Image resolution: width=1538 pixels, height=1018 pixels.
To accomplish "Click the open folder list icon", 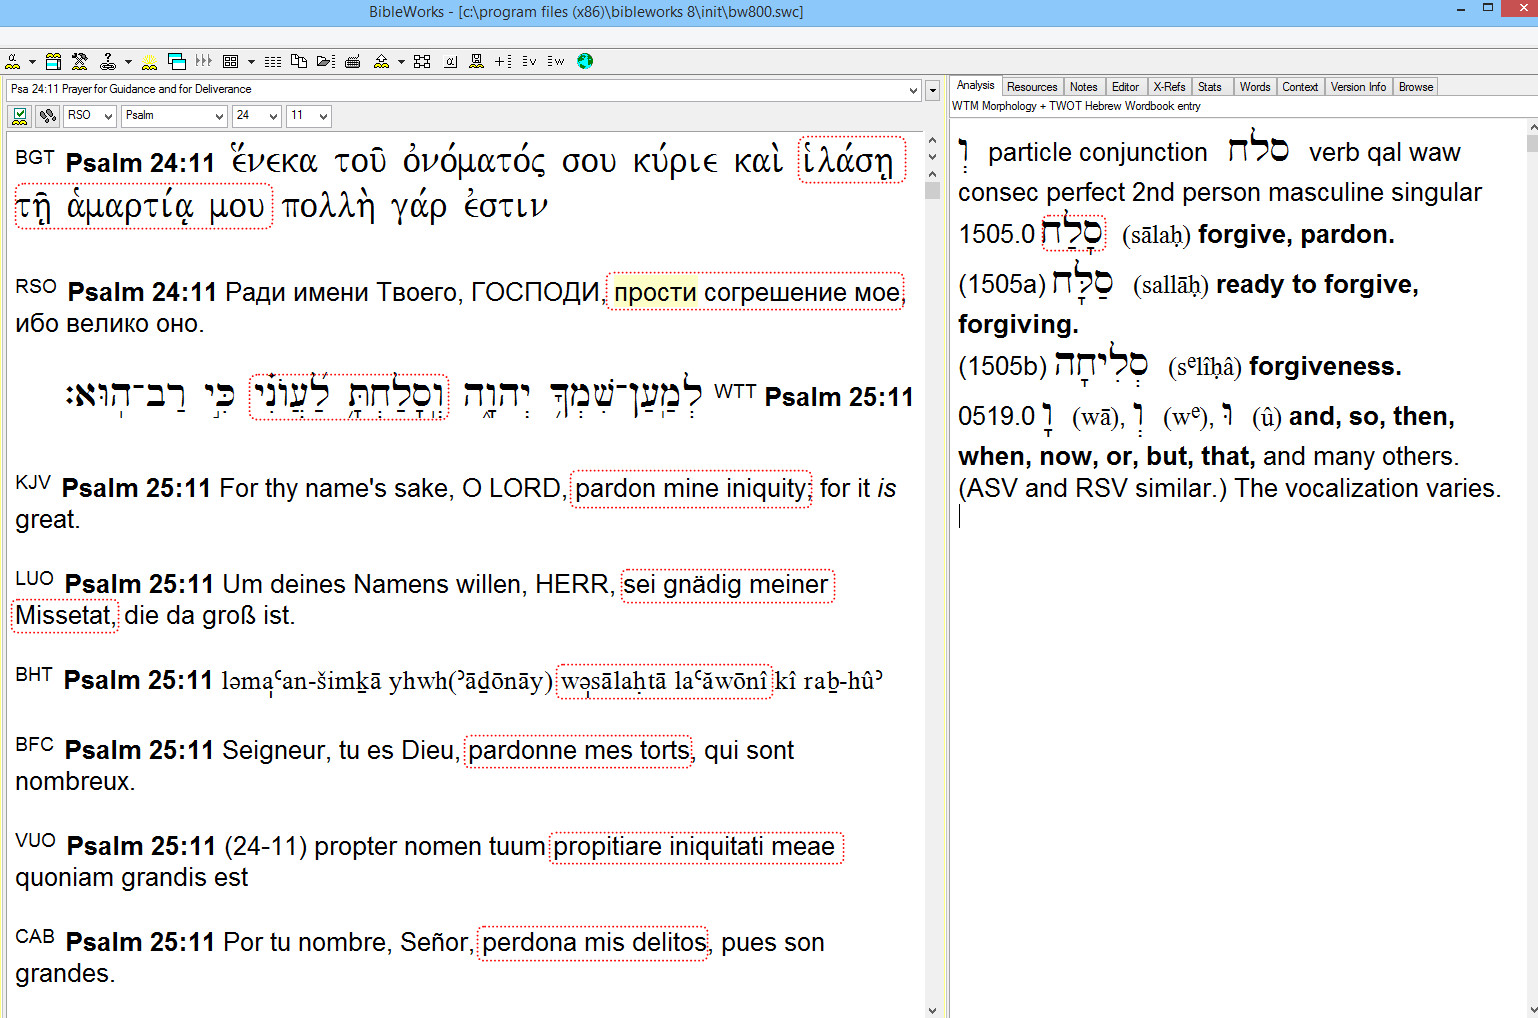I will click(326, 61).
